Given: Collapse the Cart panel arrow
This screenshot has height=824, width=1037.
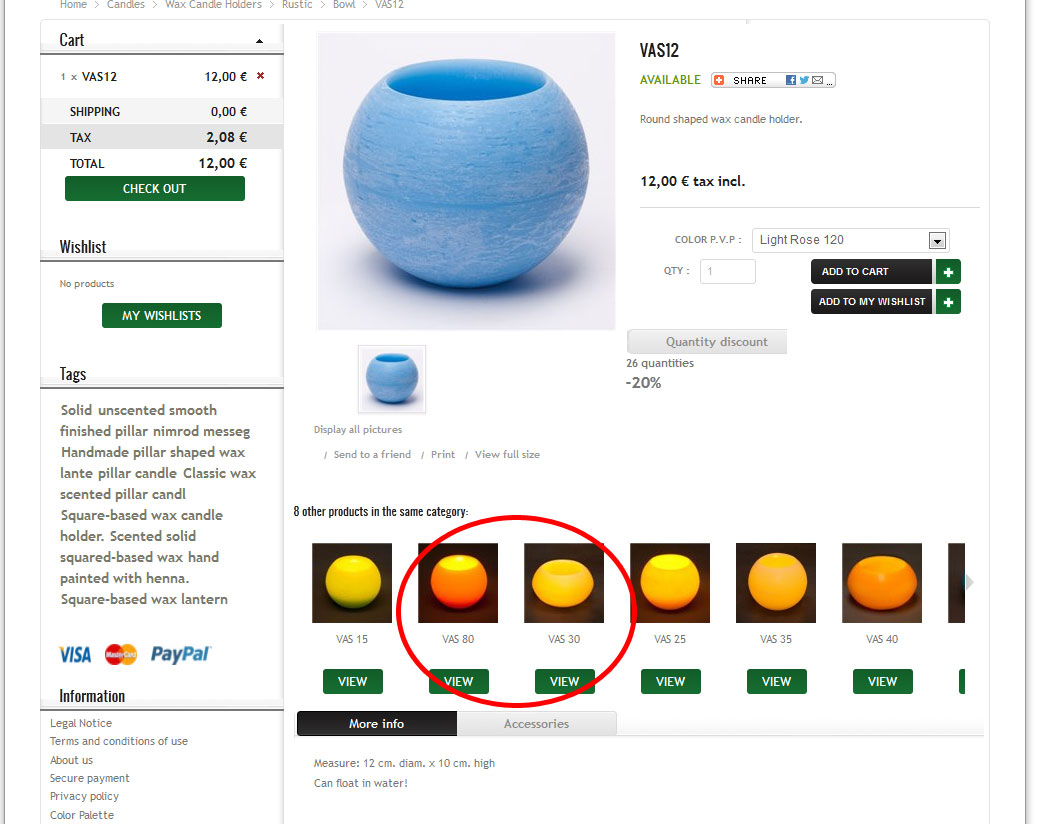Looking at the screenshot, I should tap(259, 41).
